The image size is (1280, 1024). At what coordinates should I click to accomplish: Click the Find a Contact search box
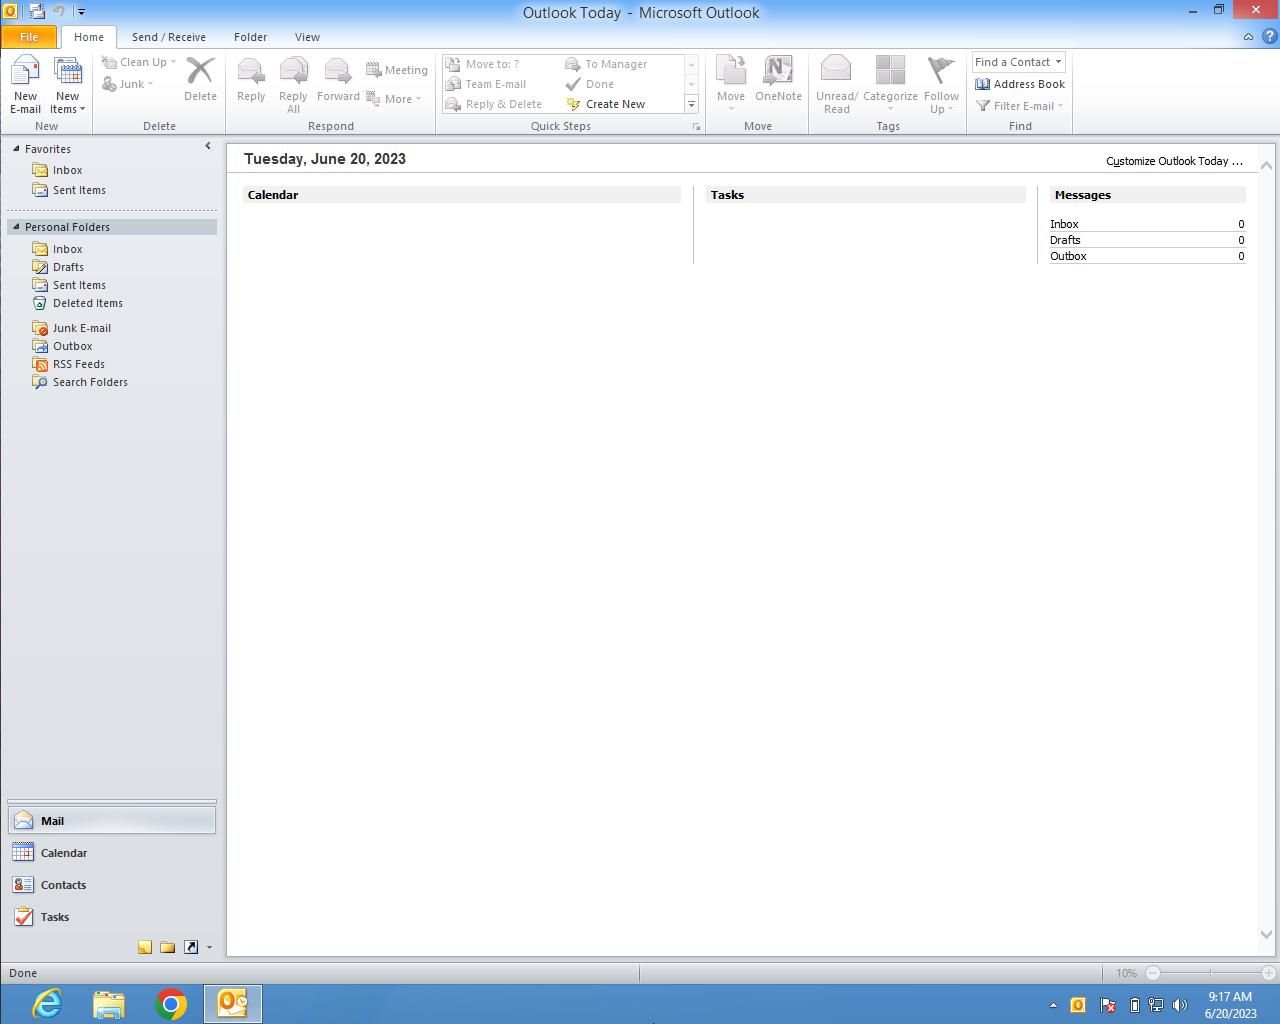pyautogui.click(x=1012, y=62)
